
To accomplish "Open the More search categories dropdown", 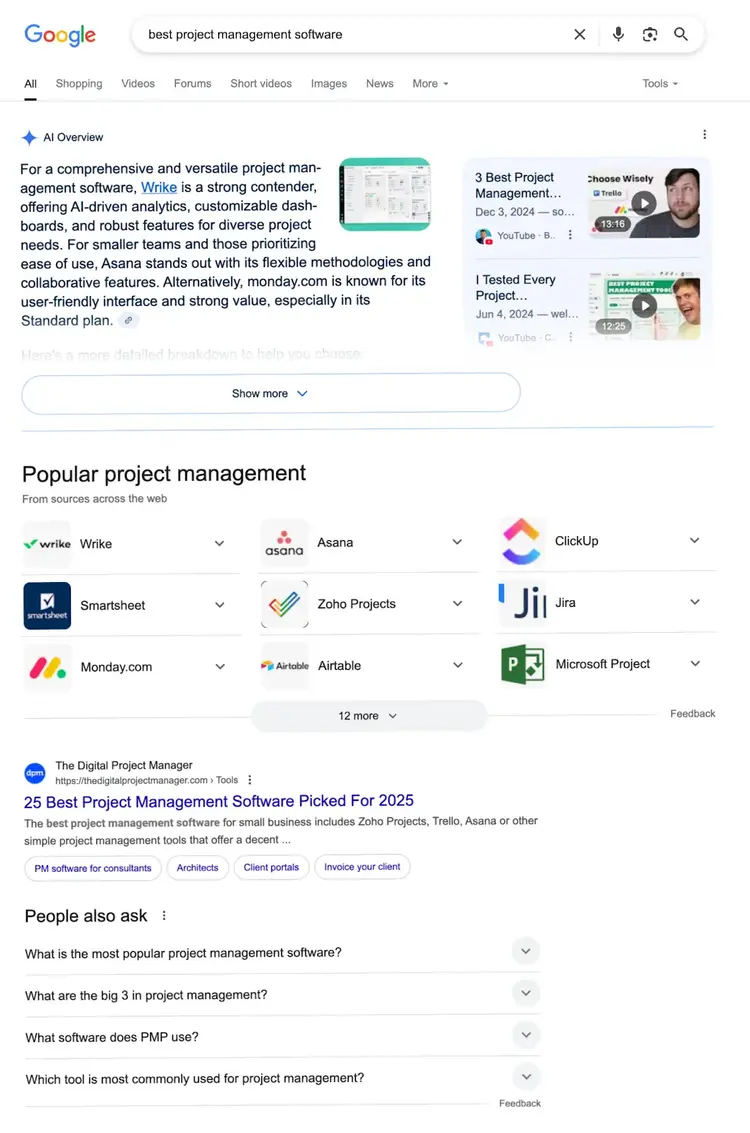I will (x=431, y=84).
